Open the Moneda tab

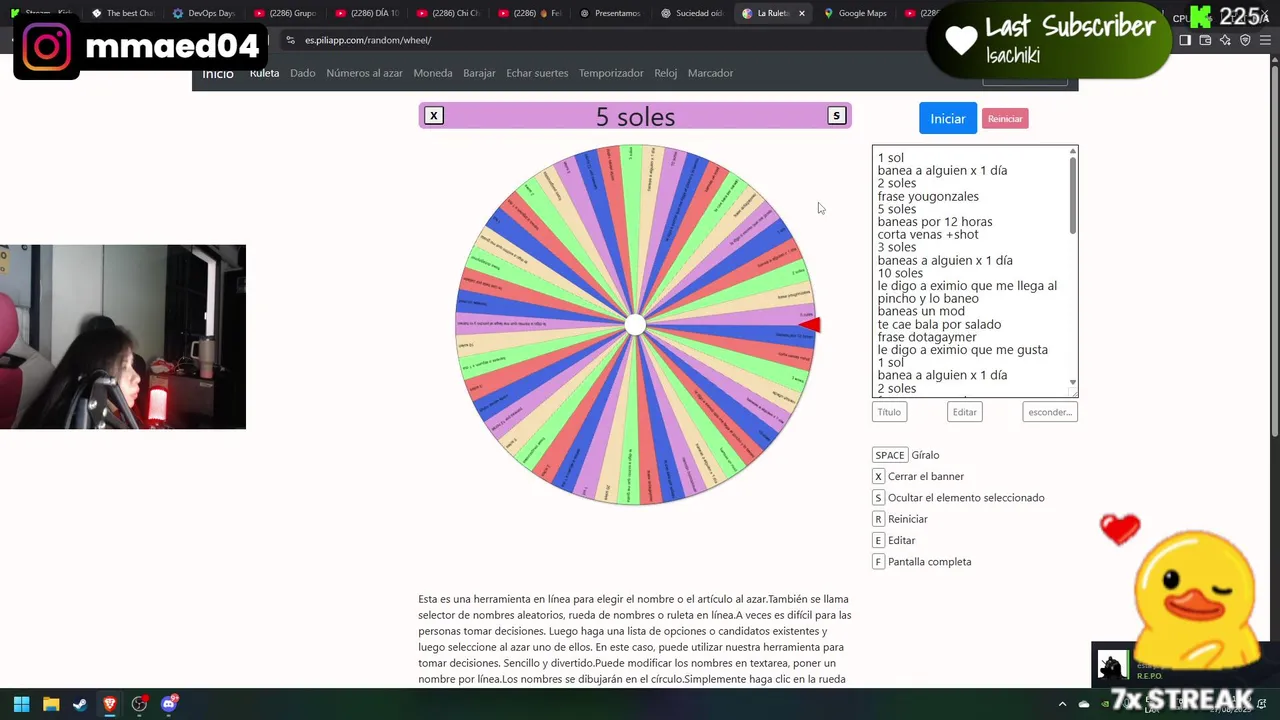click(x=433, y=73)
